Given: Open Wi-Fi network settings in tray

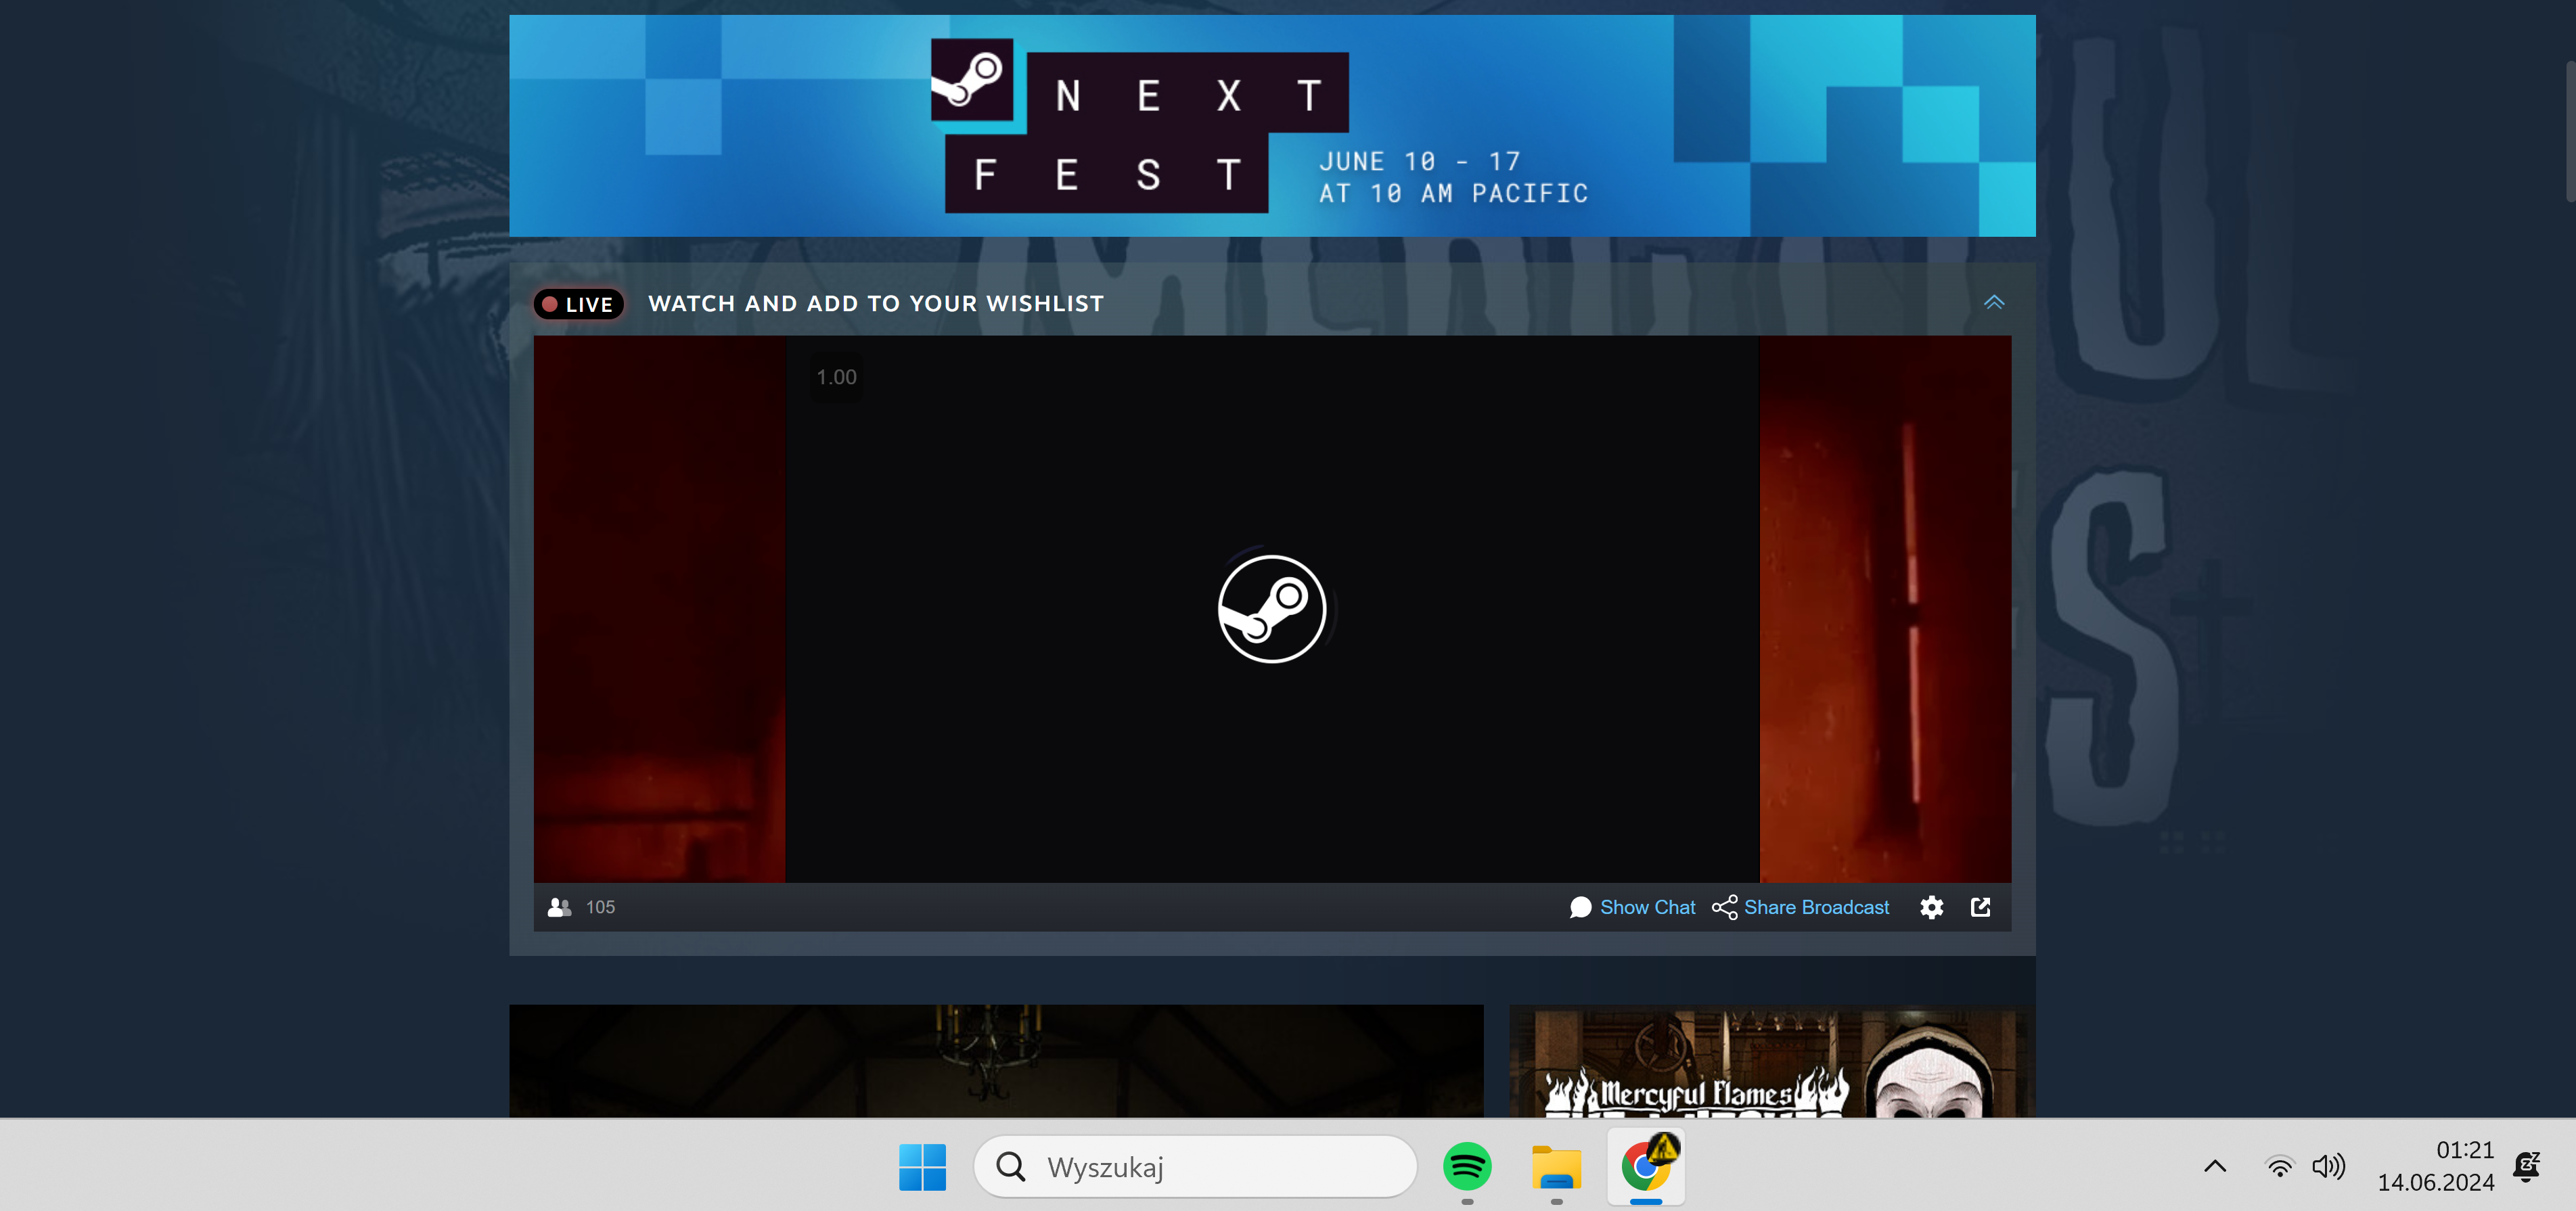Looking at the screenshot, I should coord(2279,1166).
